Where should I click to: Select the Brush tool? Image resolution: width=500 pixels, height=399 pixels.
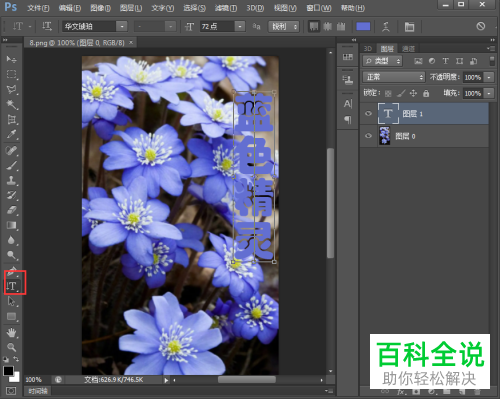11,165
